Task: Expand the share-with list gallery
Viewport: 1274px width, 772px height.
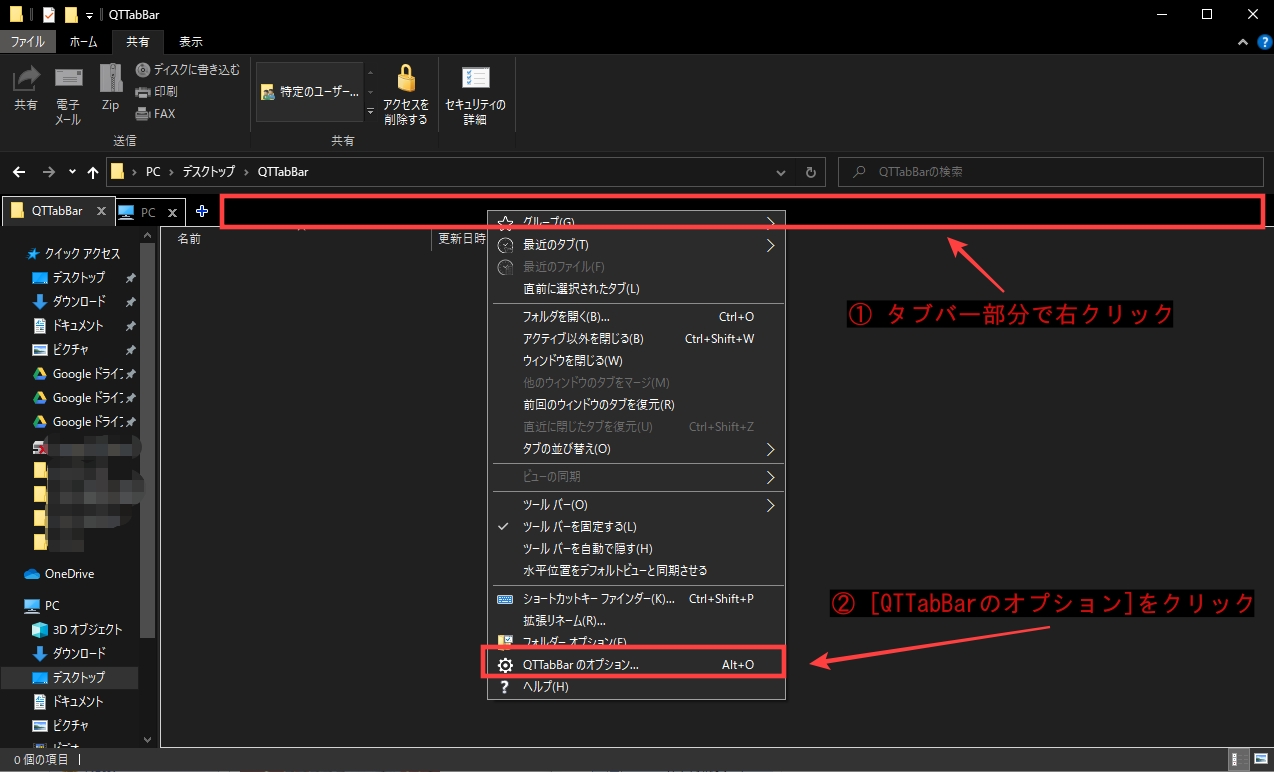Action: click(x=370, y=111)
